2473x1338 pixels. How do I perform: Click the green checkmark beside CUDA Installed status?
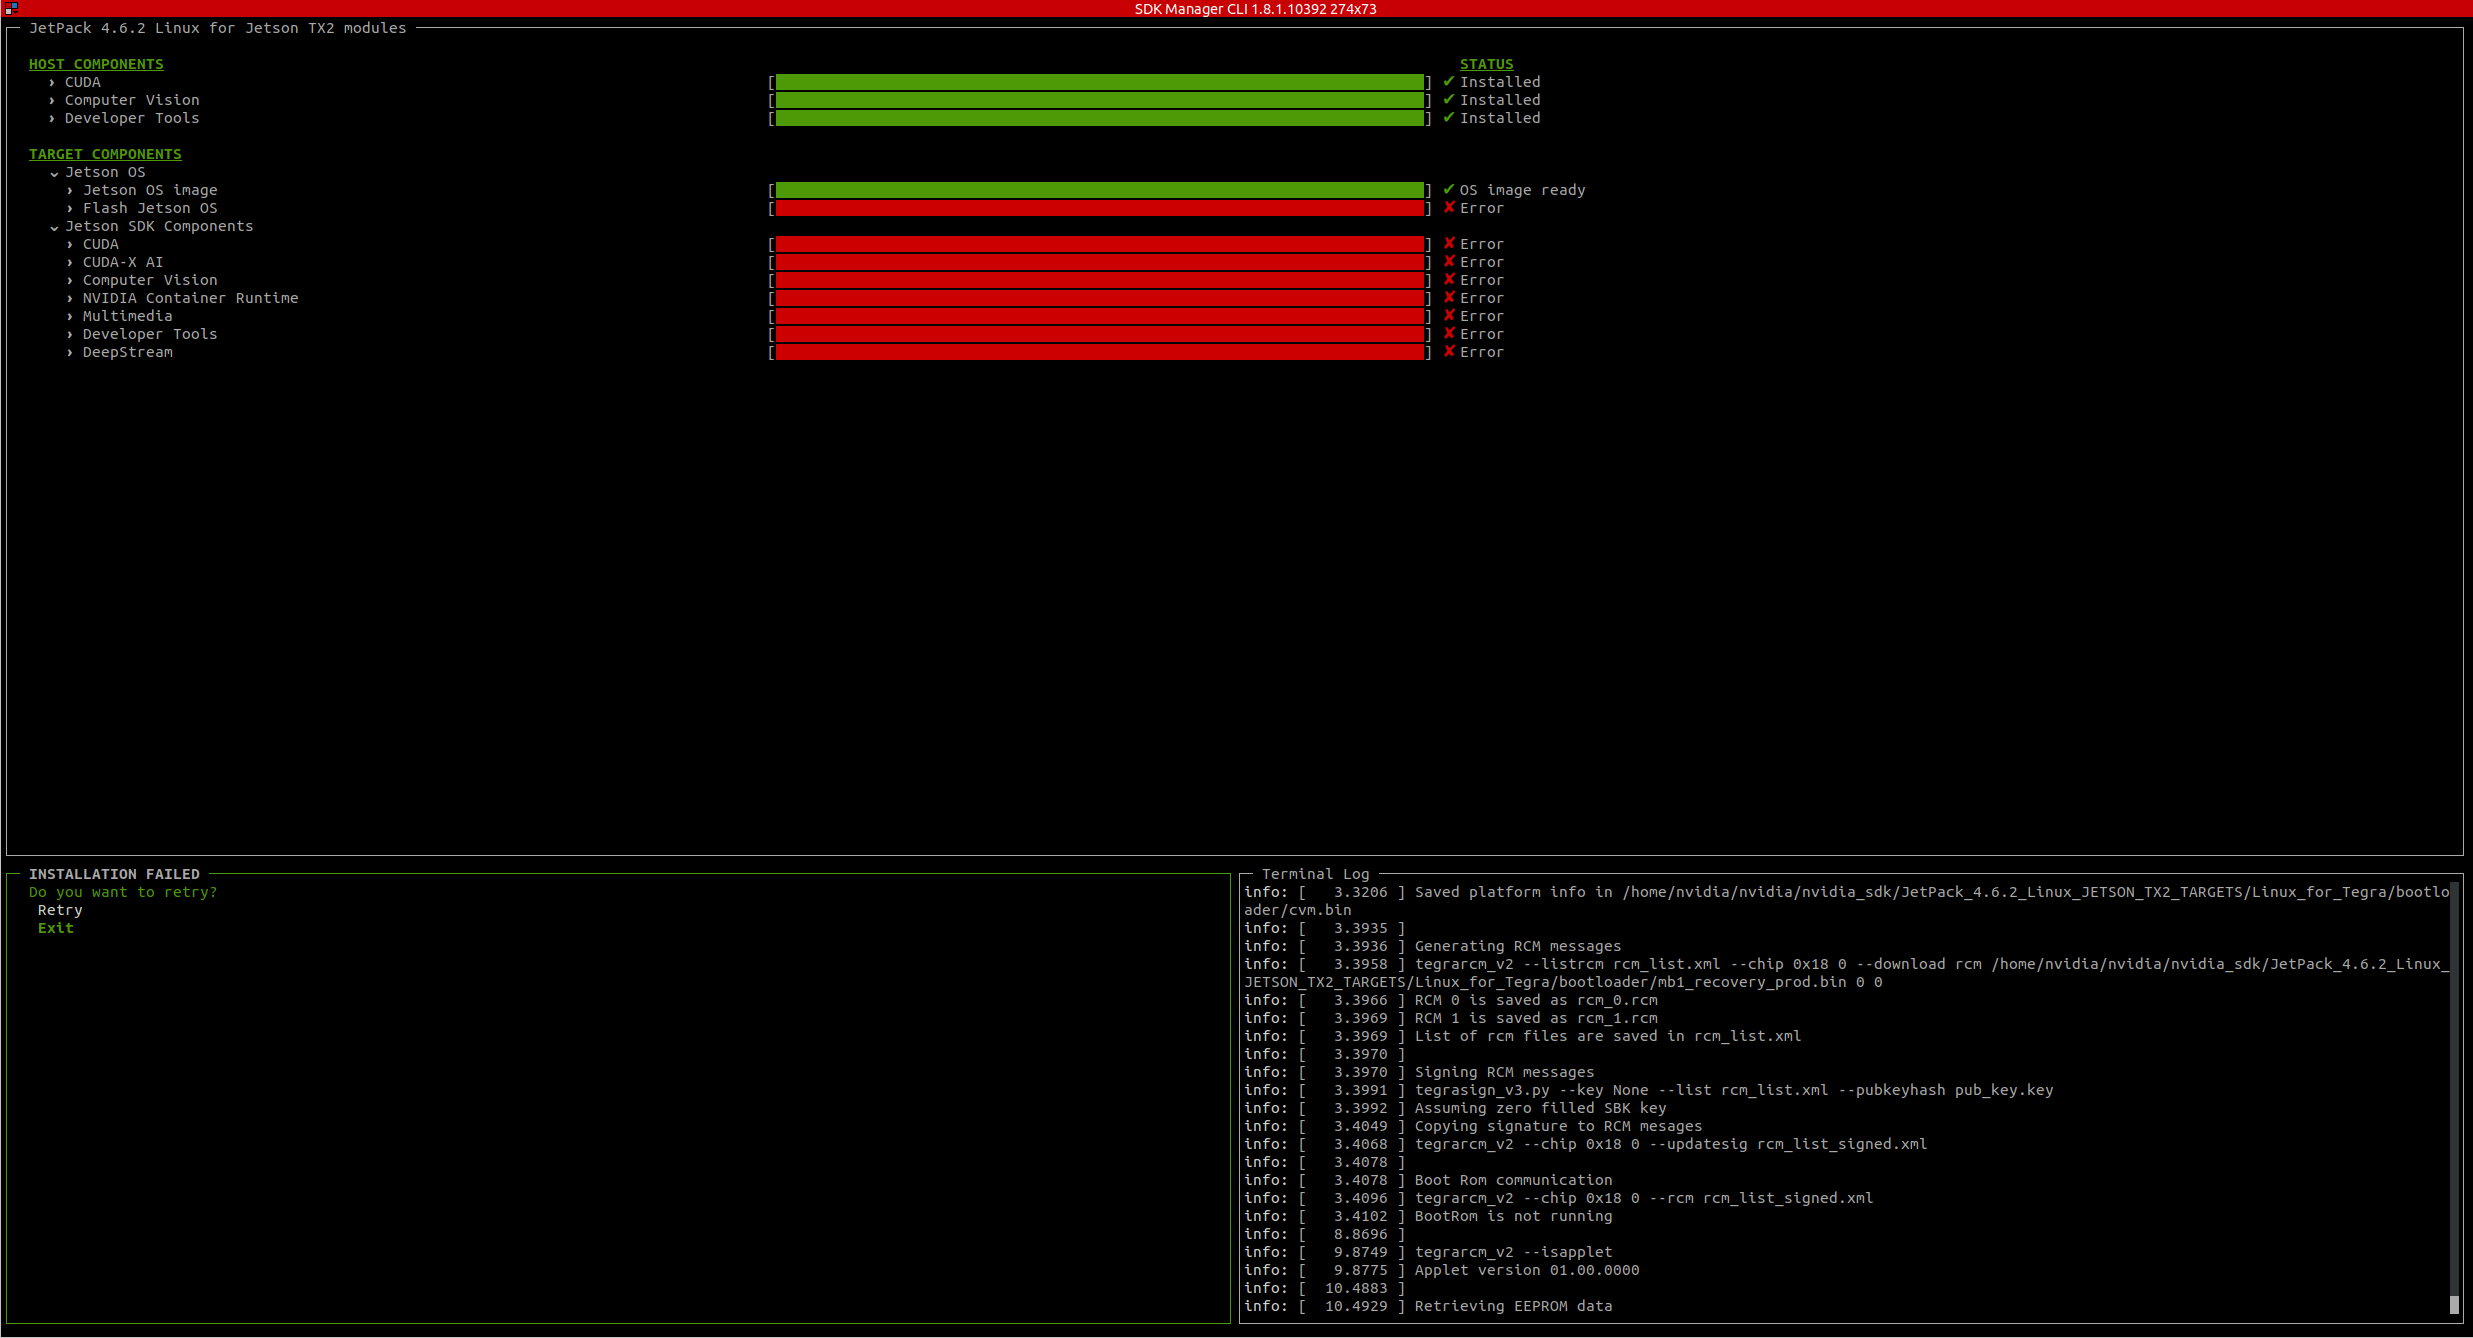coord(1449,82)
